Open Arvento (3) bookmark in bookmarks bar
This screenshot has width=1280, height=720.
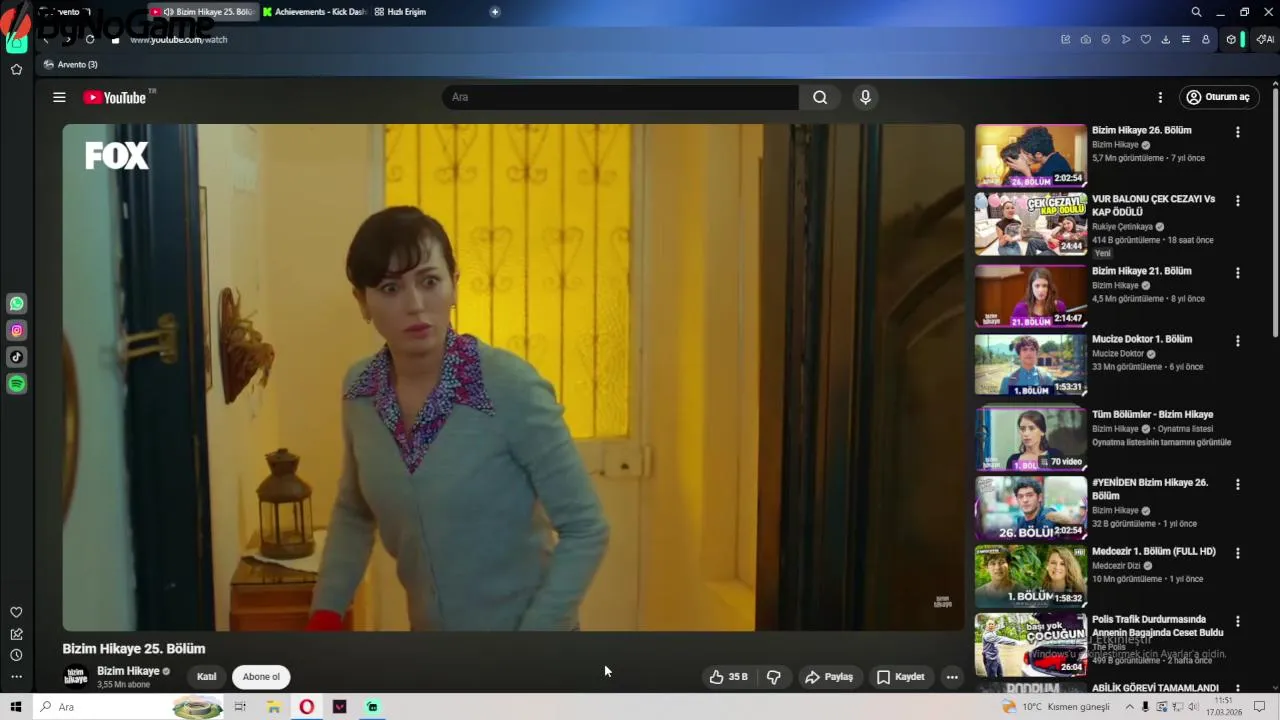tap(71, 64)
